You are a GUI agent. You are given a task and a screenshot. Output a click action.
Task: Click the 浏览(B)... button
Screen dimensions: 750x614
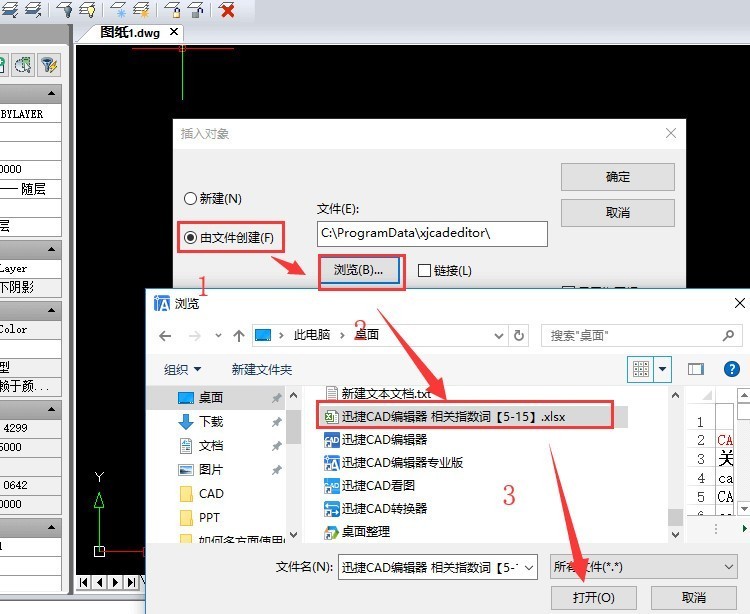click(359, 270)
